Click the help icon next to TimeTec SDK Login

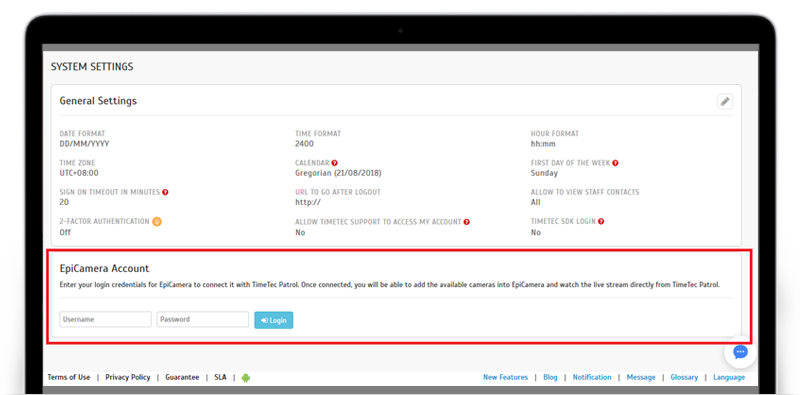(x=601, y=221)
